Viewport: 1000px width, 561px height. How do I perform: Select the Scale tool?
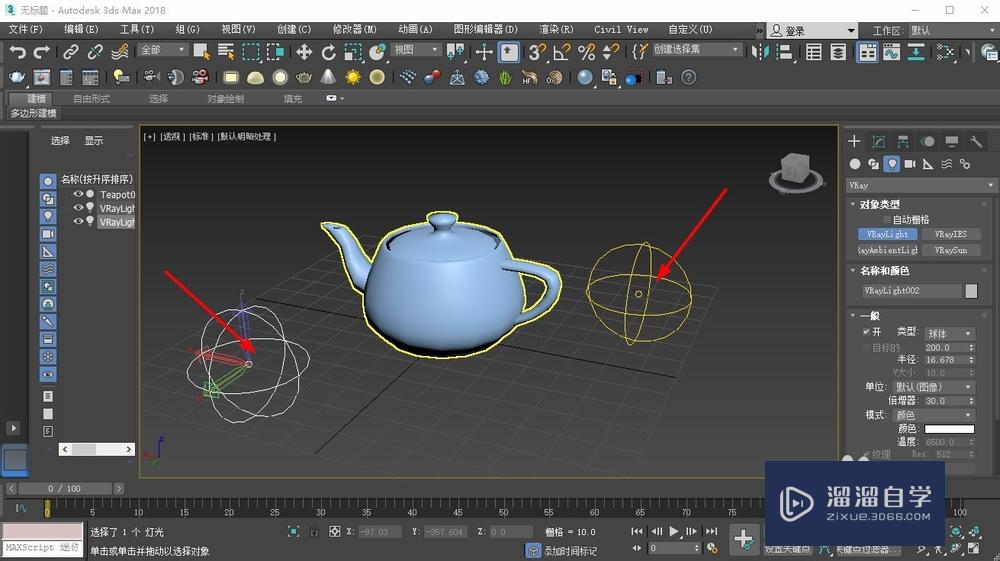tap(353, 52)
